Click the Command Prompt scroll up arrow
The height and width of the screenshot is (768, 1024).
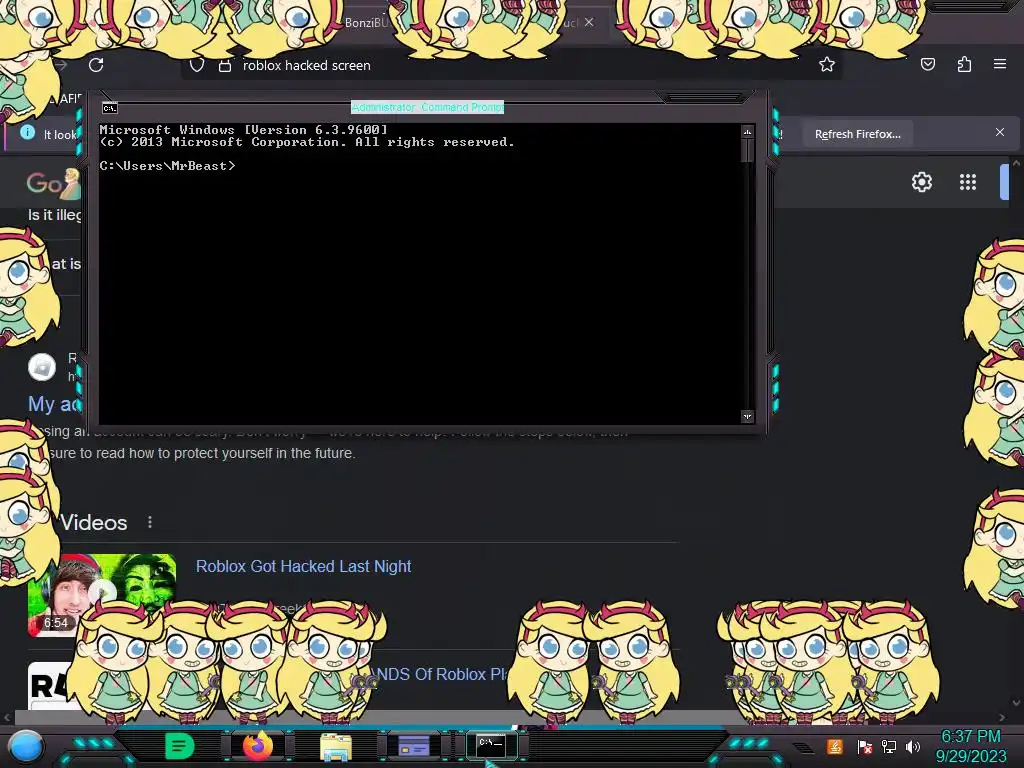click(x=747, y=132)
